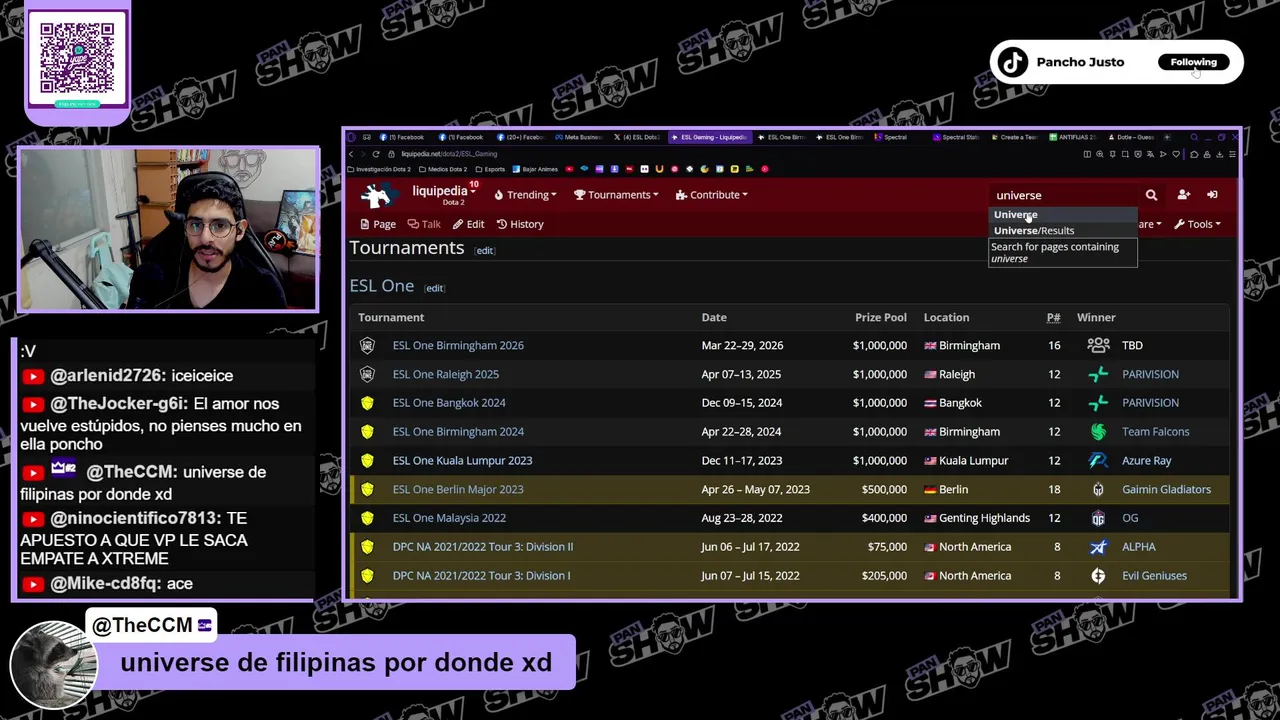Click Gaimin Gladiators logo icon

click(1098, 490)
